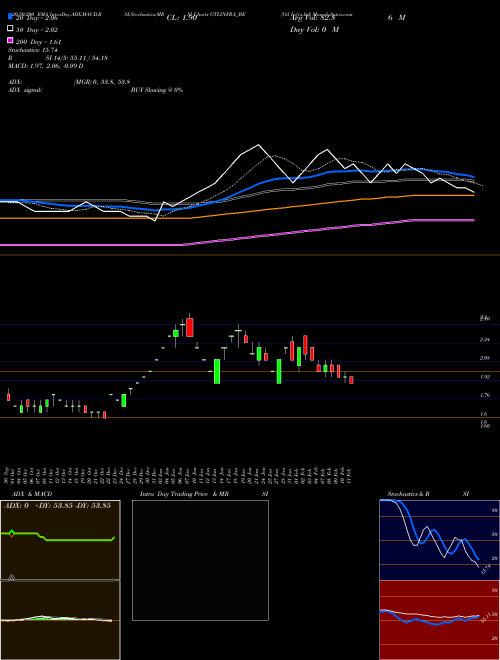Click the white 50 Day legend swatch

click(x=10, y=29)
